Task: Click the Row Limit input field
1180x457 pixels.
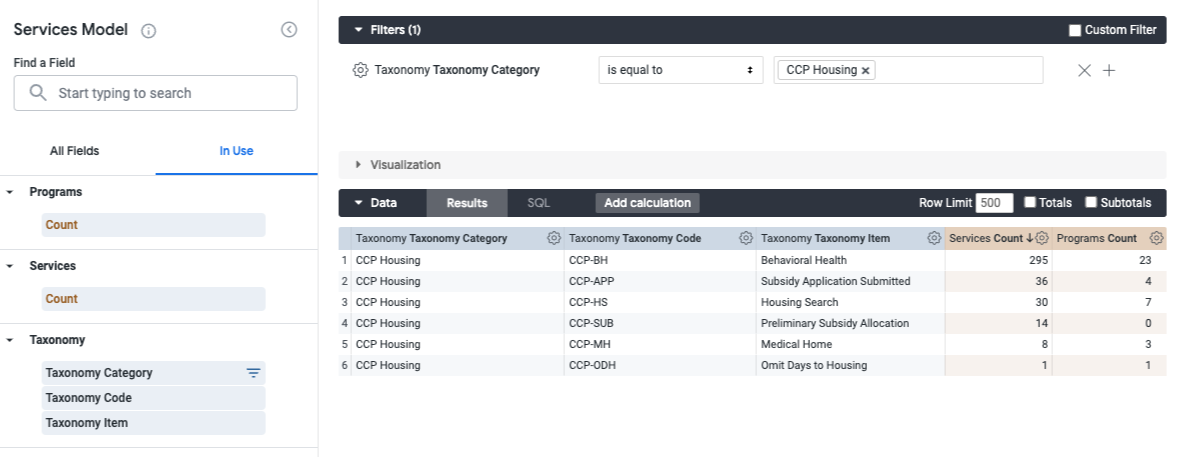Action: (x=994, y=203)
